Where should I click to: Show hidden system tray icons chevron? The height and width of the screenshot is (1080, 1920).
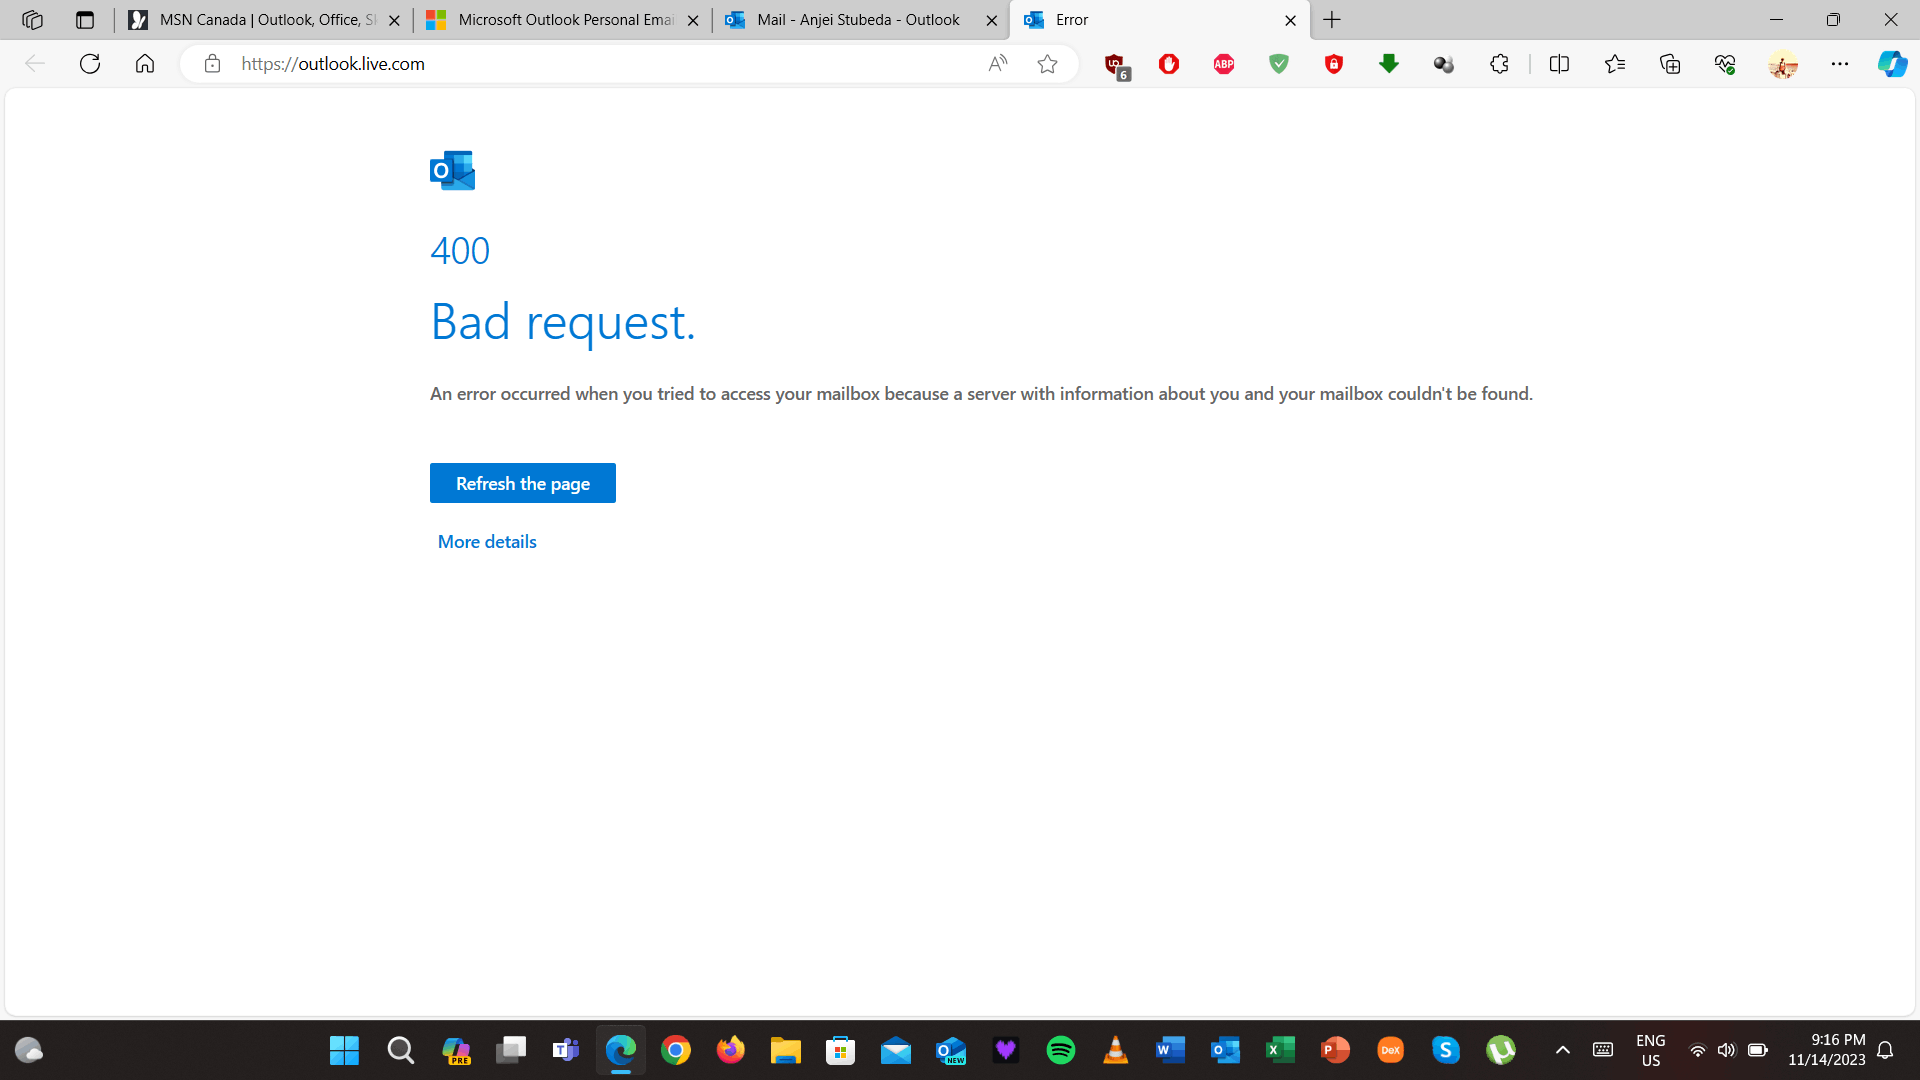coord(1562,1050)
